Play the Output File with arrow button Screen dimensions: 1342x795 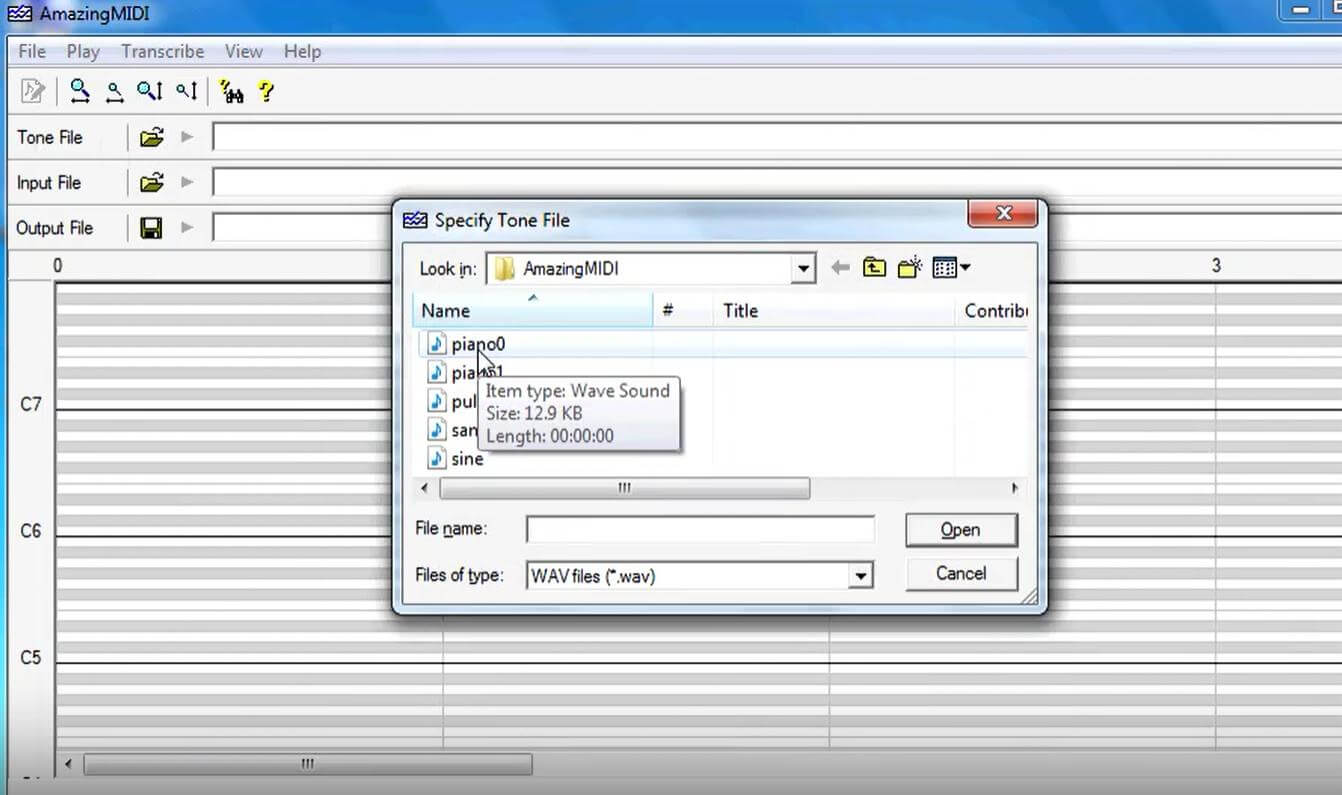click(187, 229)
